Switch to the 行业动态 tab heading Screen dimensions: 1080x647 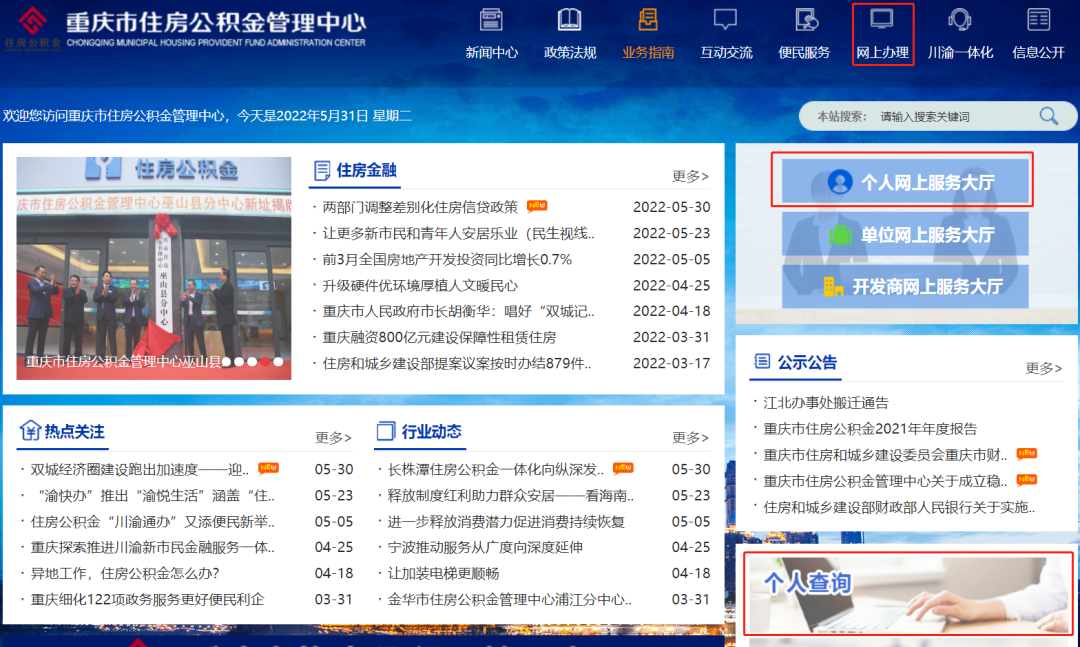[431, 432]
